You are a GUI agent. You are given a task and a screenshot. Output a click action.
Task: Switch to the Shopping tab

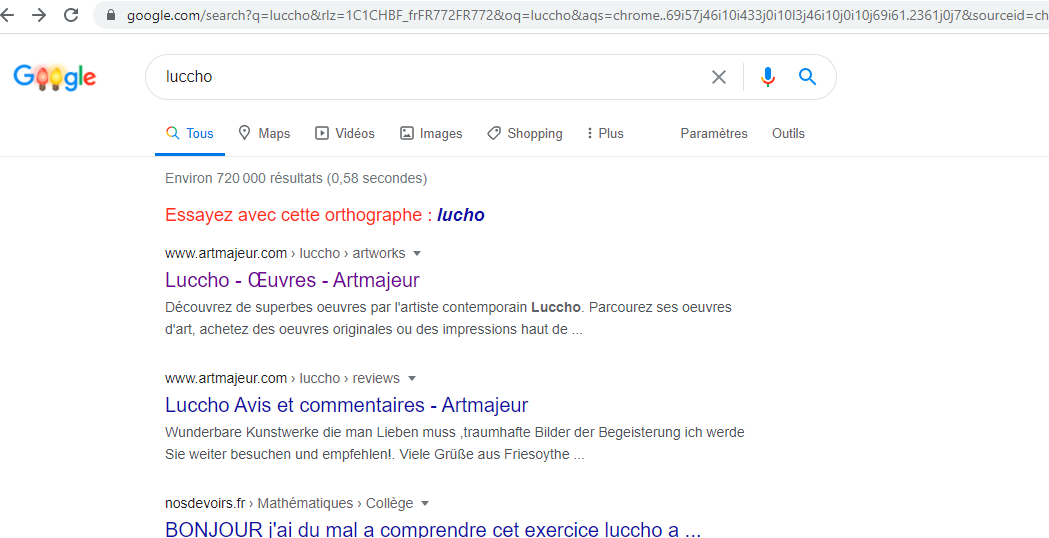click(x=524, y=133)
